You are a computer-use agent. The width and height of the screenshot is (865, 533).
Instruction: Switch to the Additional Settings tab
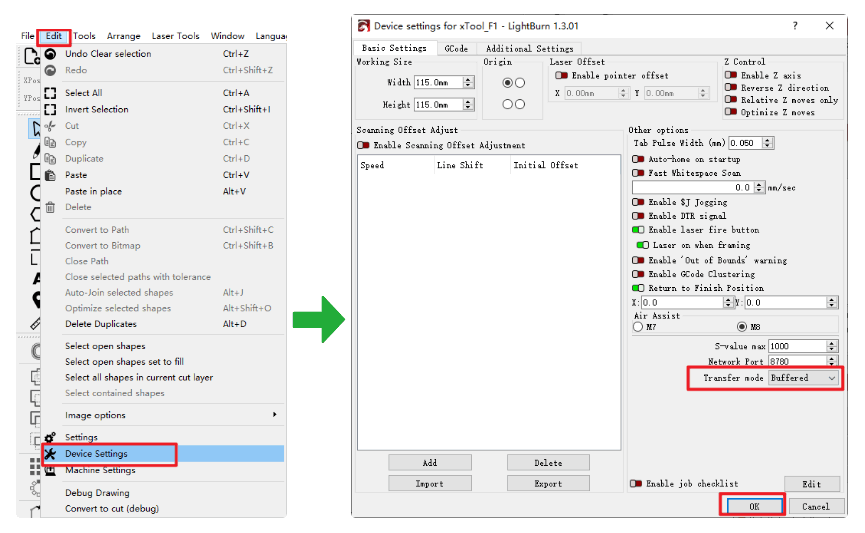click(530, 49)
